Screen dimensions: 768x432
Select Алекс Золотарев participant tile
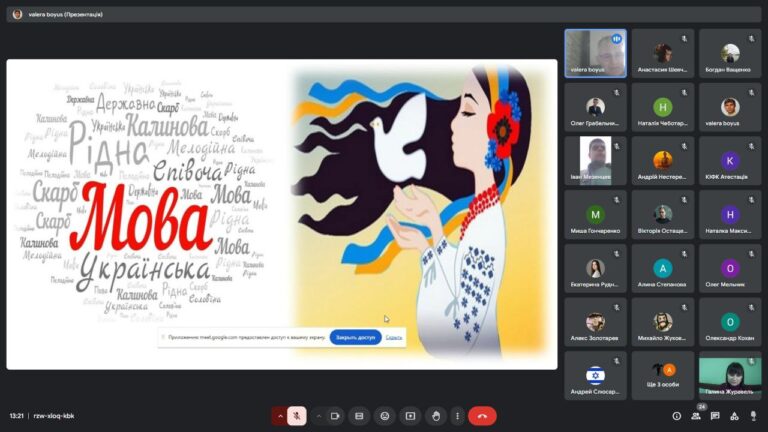(x=595, y=322)
